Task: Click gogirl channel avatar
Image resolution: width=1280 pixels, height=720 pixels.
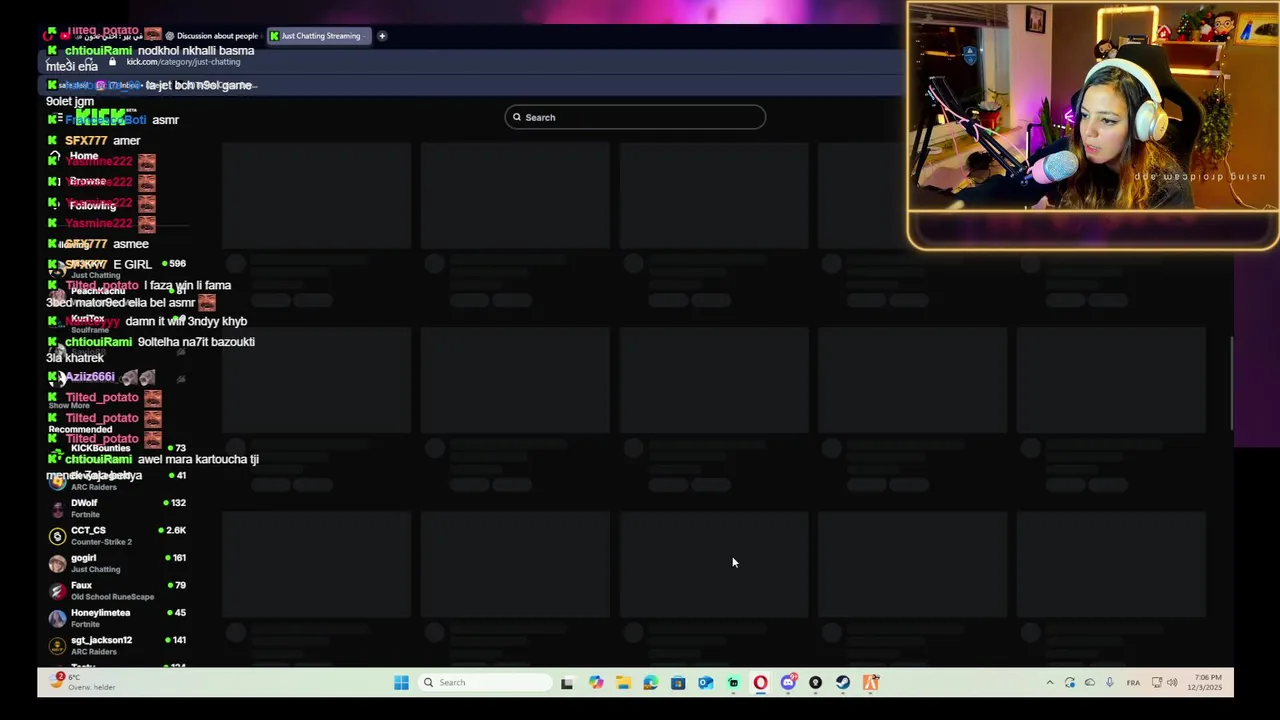Action: 57,563
